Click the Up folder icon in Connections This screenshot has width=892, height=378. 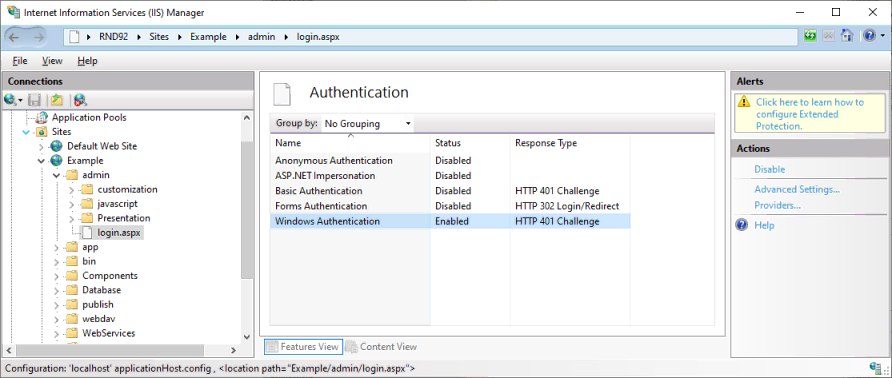click(x=56, y=101)
